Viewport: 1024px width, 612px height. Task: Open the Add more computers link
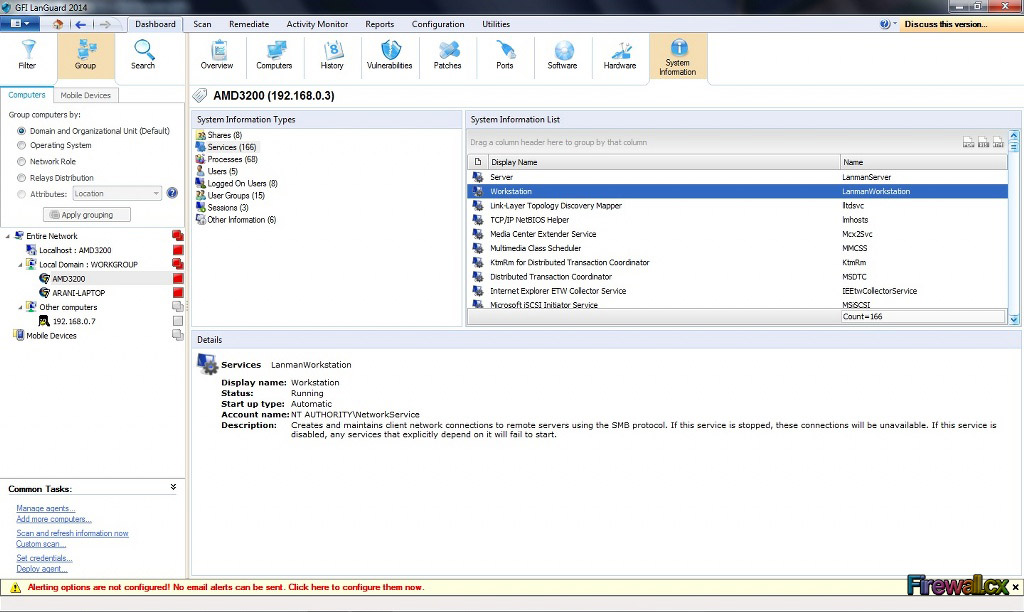54,519
